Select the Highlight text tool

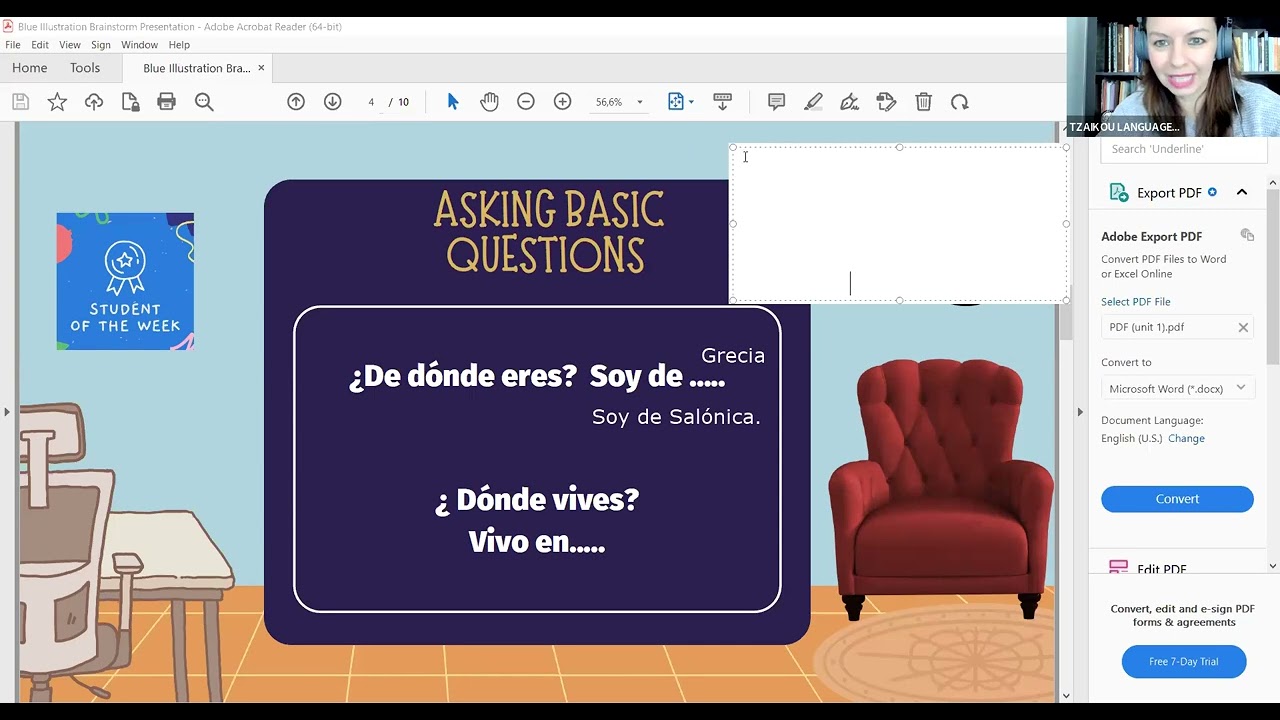[x=813, y=101]
